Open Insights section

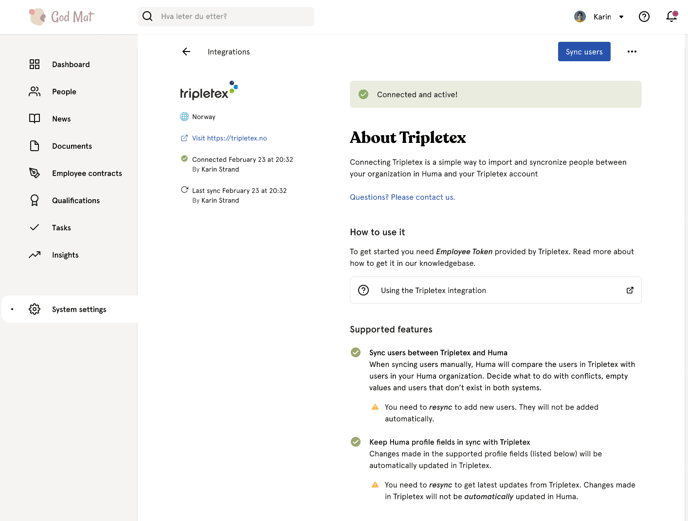click(x=65, y=255)
